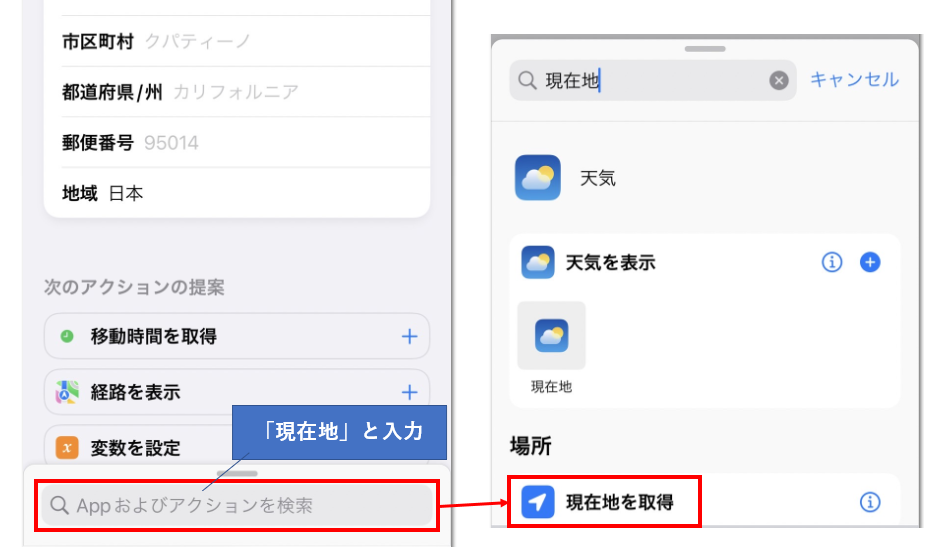The width and height of the screenshot is (937, 558).
Task: Tap the 郵便番号 field showing 95014
Action: [246, 143]
